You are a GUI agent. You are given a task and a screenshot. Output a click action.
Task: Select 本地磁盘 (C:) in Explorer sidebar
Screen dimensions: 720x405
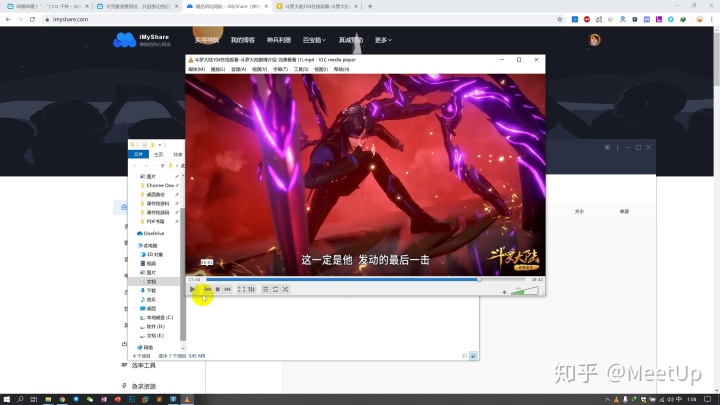click(x=157, y=318)
